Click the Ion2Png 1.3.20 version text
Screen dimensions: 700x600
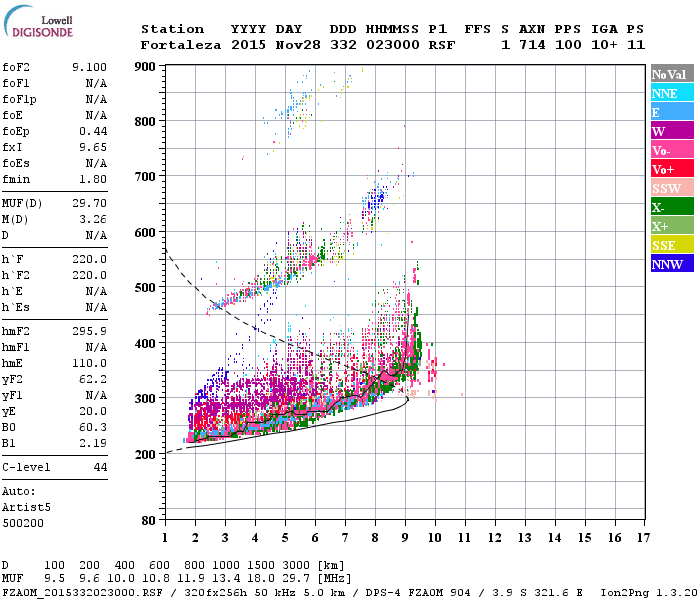[x=649, y=592]
